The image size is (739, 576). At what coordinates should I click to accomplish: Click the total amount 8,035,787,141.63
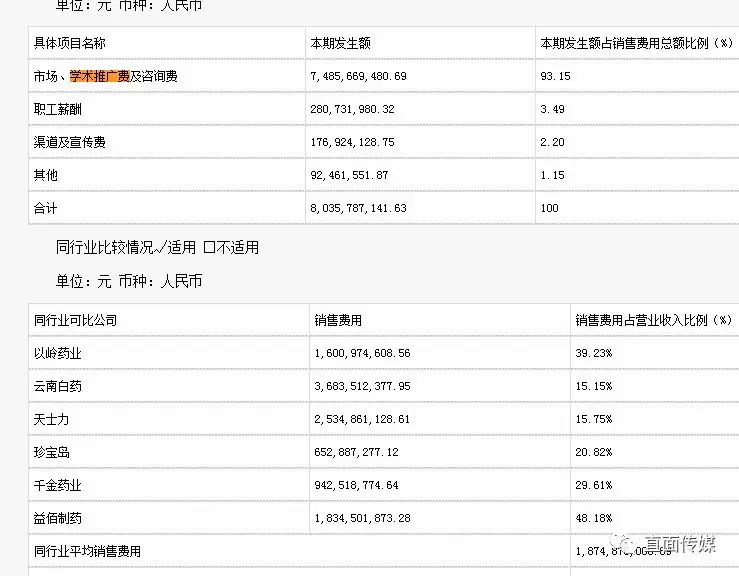358,208
